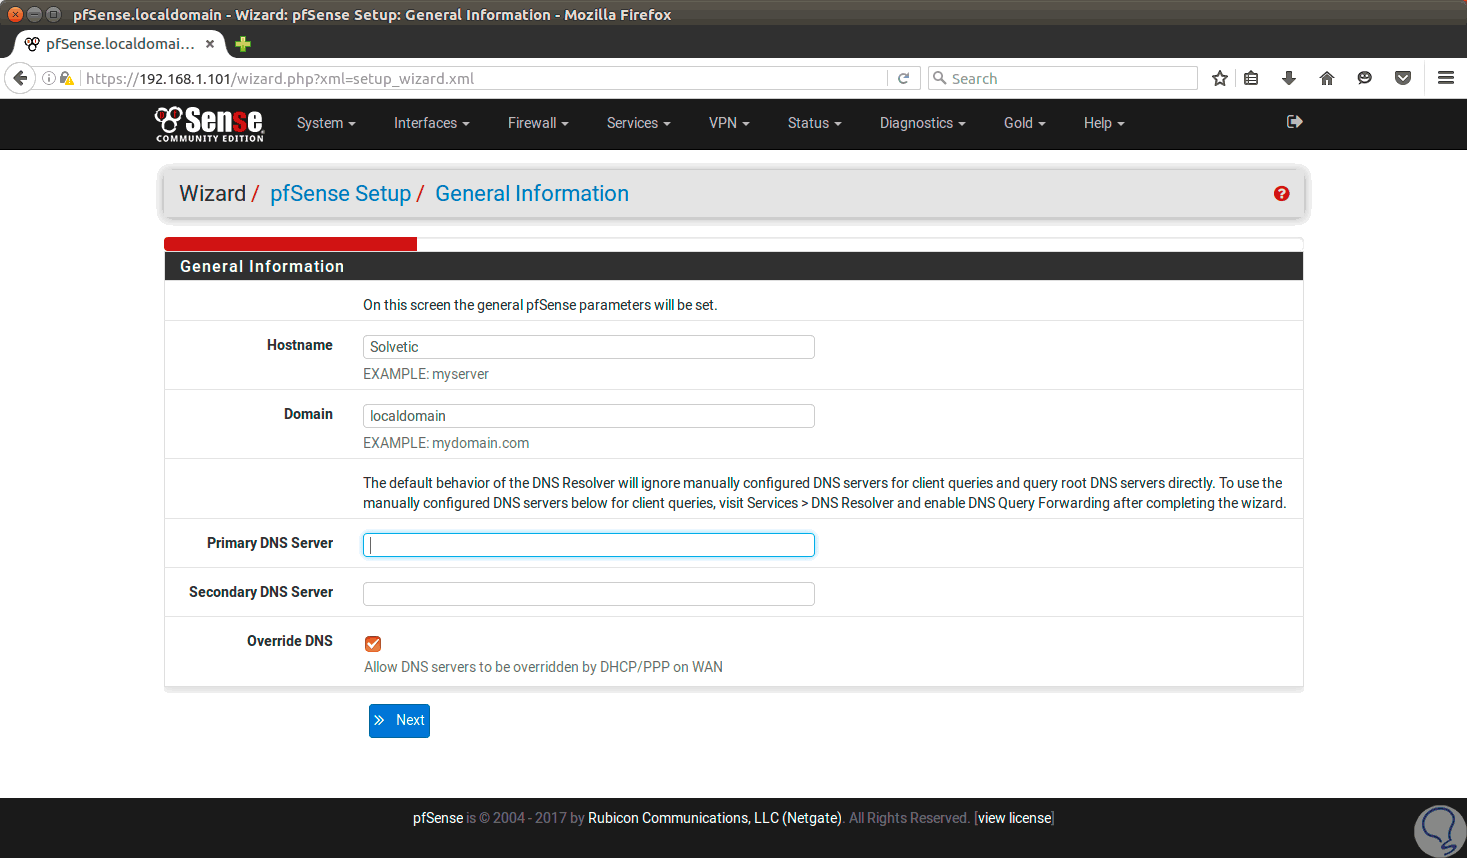Show bookmarks list icon in Firefox toolbar
The height and width of the screenshot is (858, 1467).
tap(1251, 78)
